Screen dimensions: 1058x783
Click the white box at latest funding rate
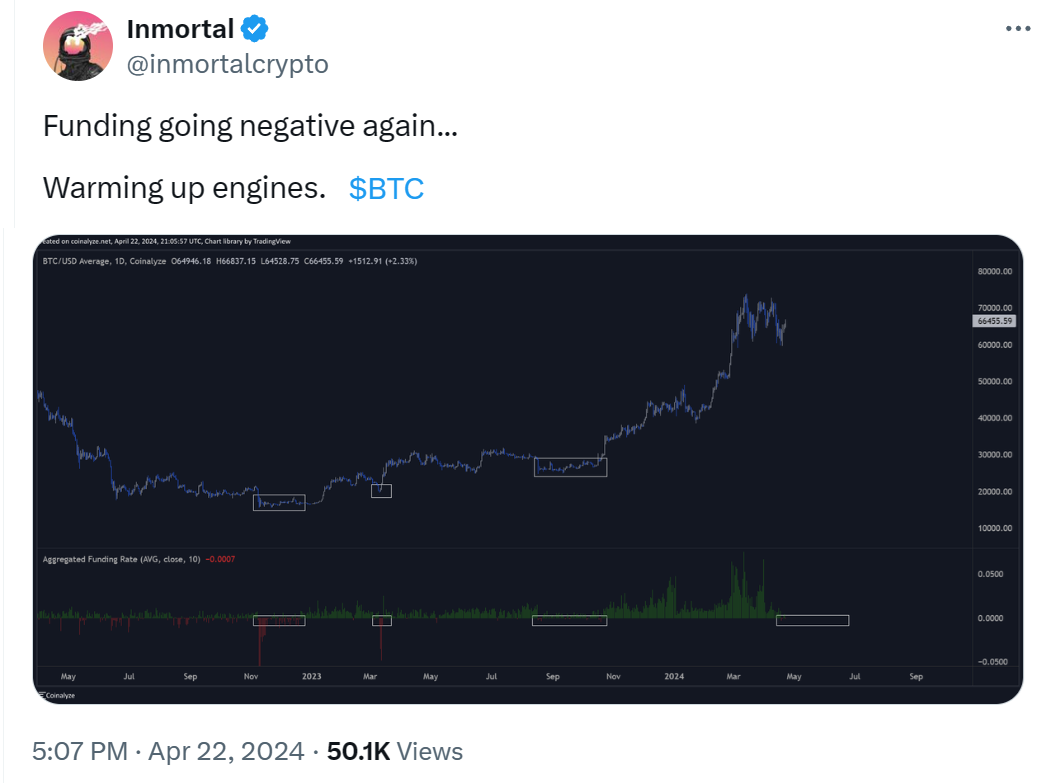(812, 620)
